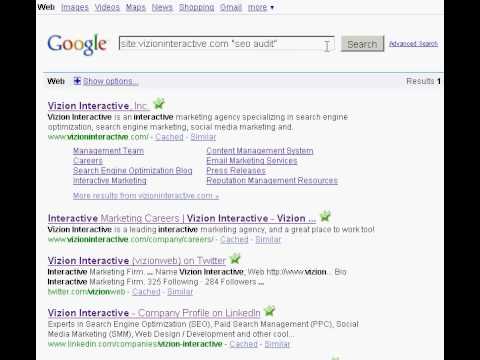Screen dimensions: 480x360
Task: Open Similar link for careers result
Action: coord(268,239)
